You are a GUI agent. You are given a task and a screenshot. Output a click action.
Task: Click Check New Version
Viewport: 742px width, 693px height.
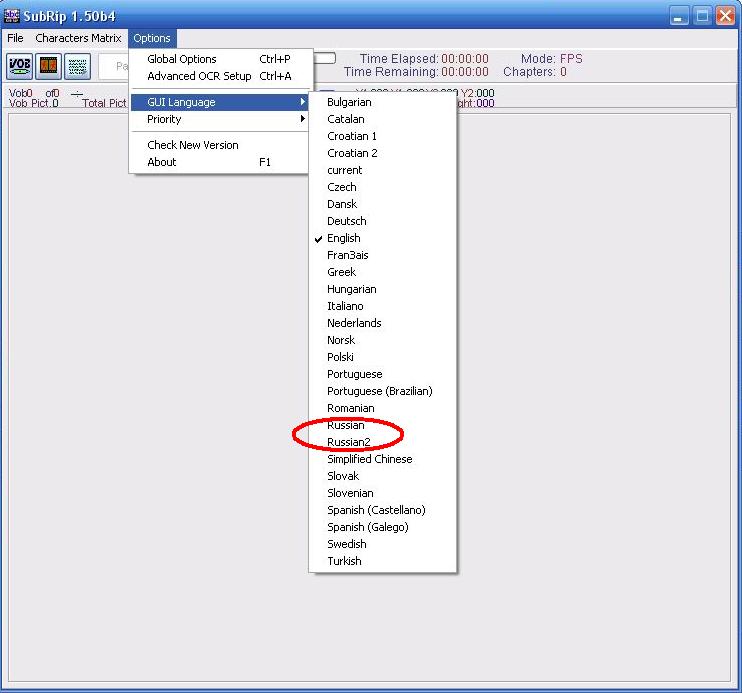pyautogui.click(x=193, y=145)
